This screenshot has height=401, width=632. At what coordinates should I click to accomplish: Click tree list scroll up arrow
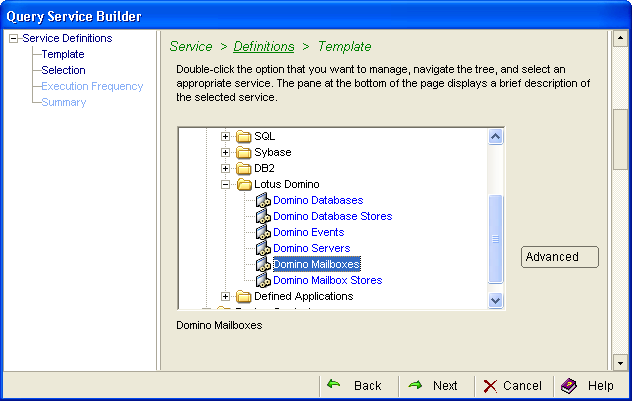[x=495, y=137]
